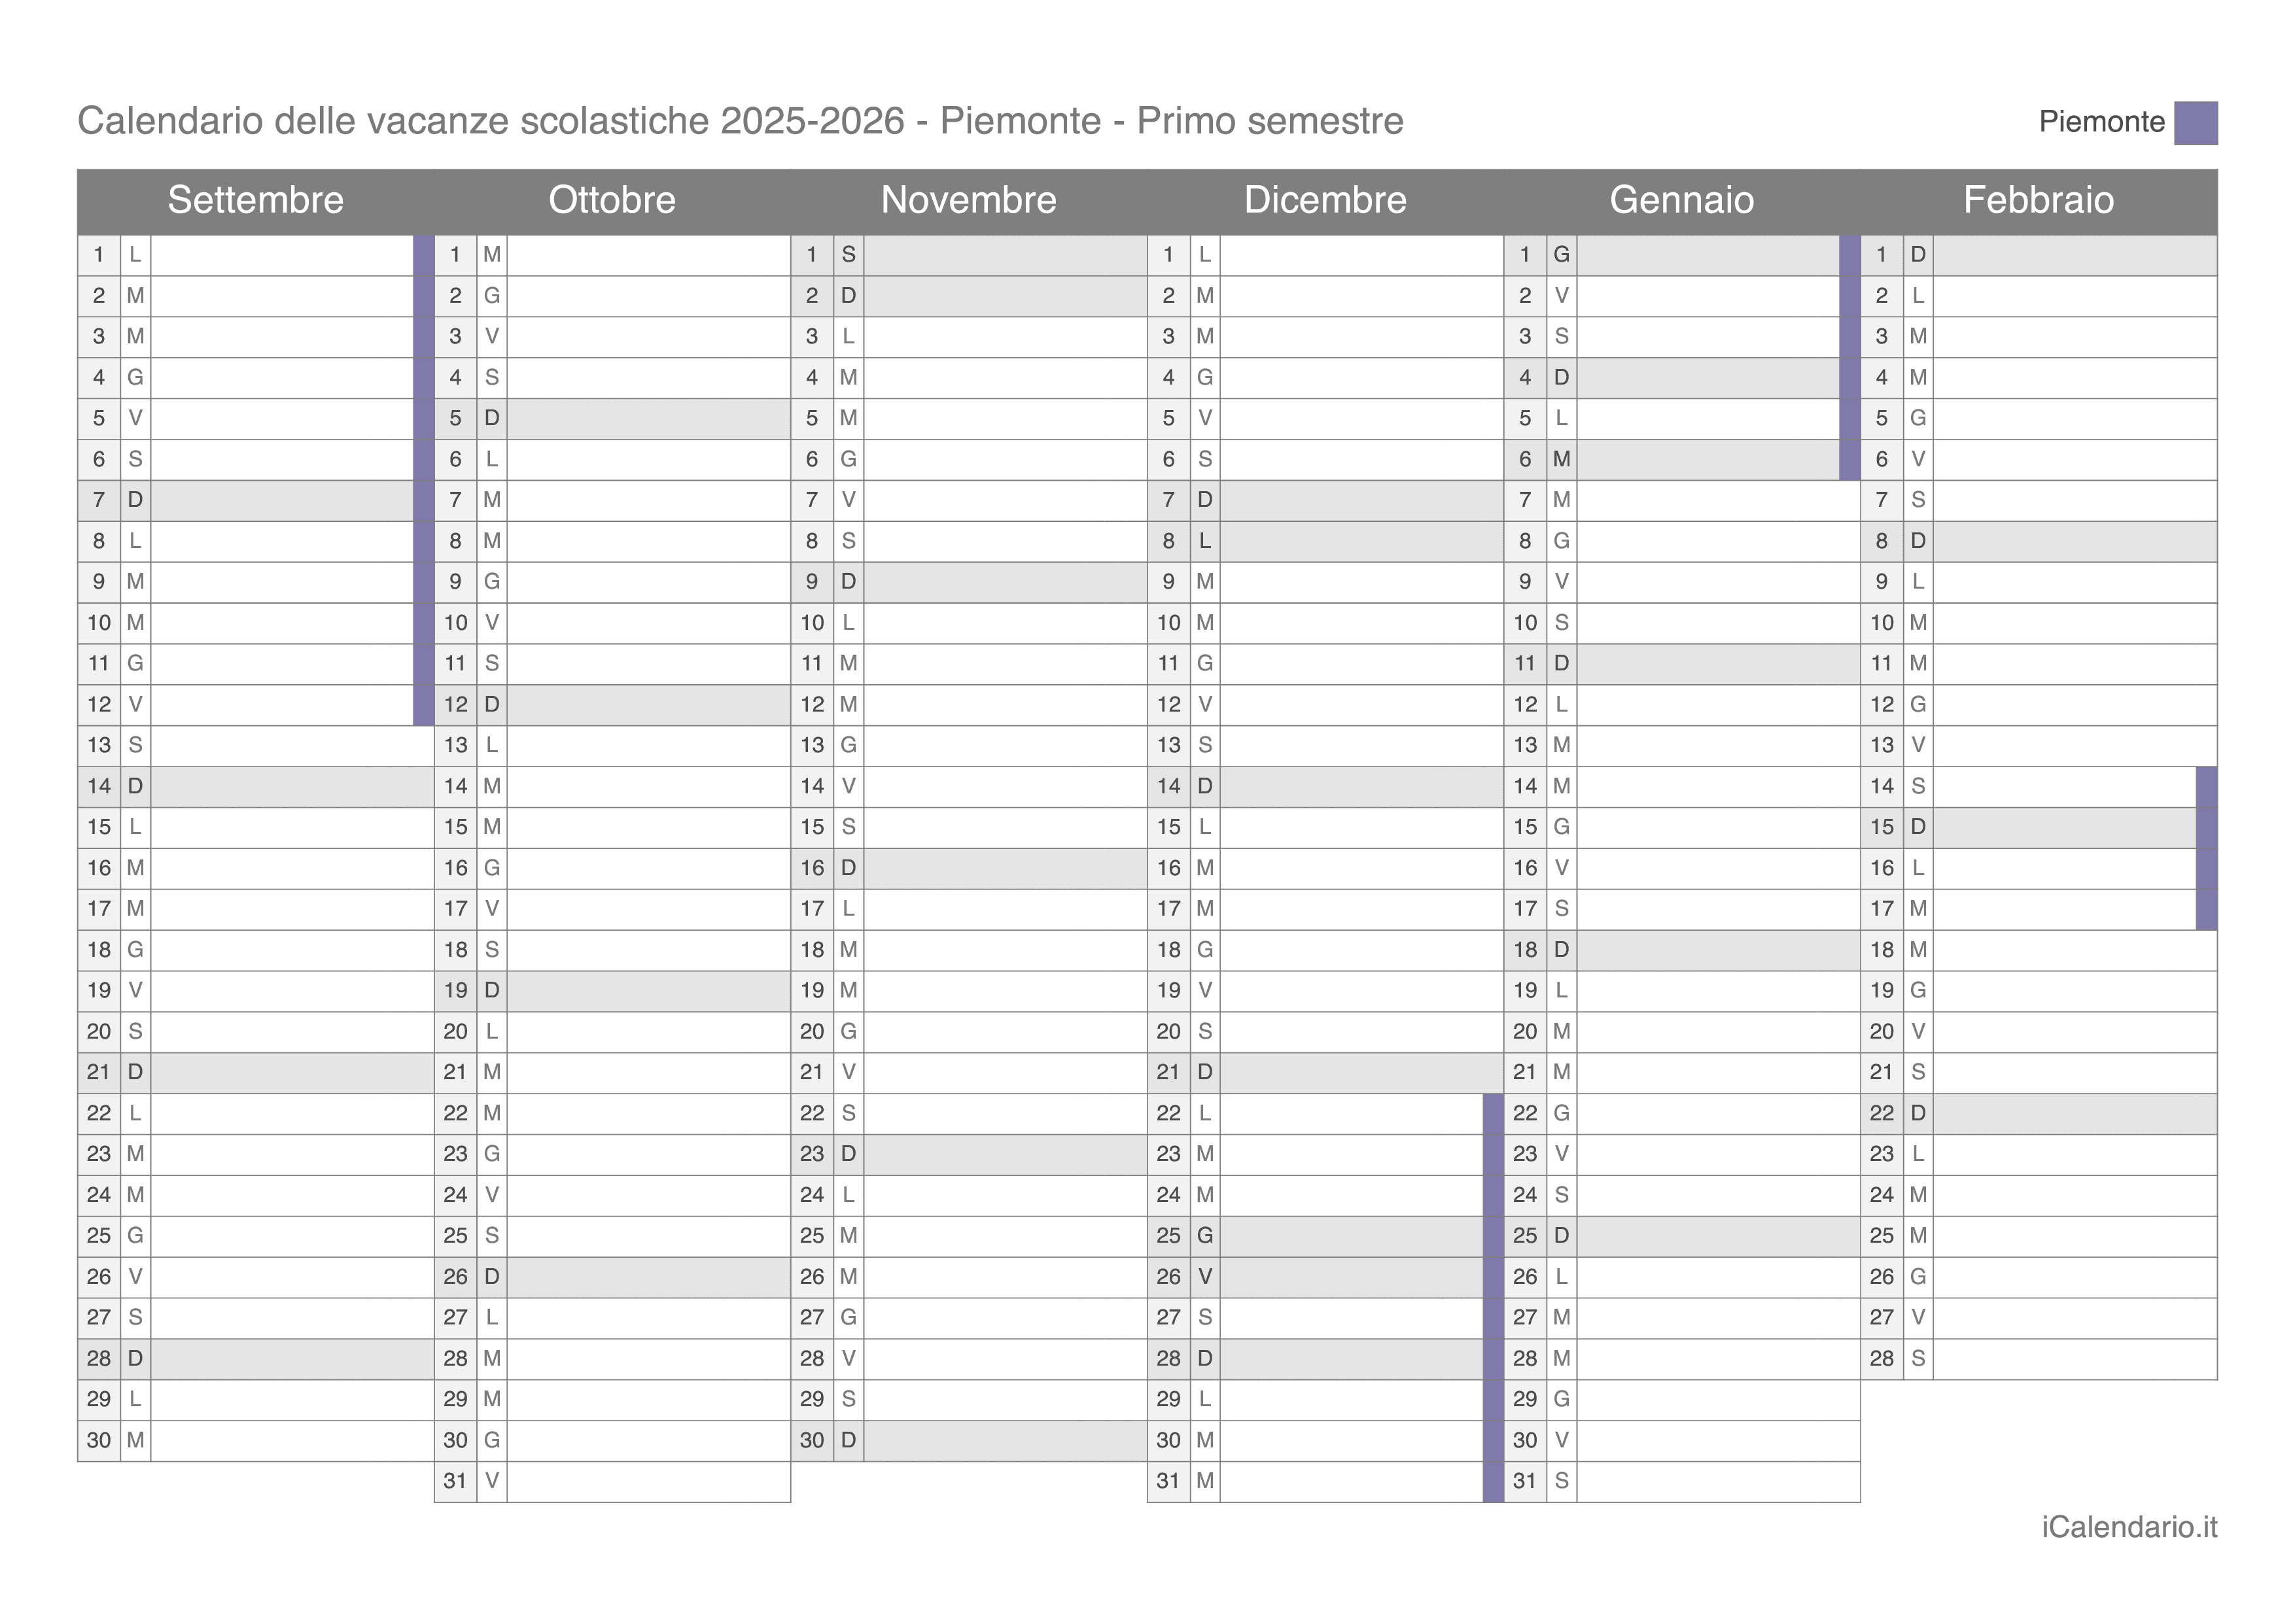The height and width of the screenshot is (1624, 2295).
Task: Click day 16 D in Novembre
Action: [x=969, y=868]
